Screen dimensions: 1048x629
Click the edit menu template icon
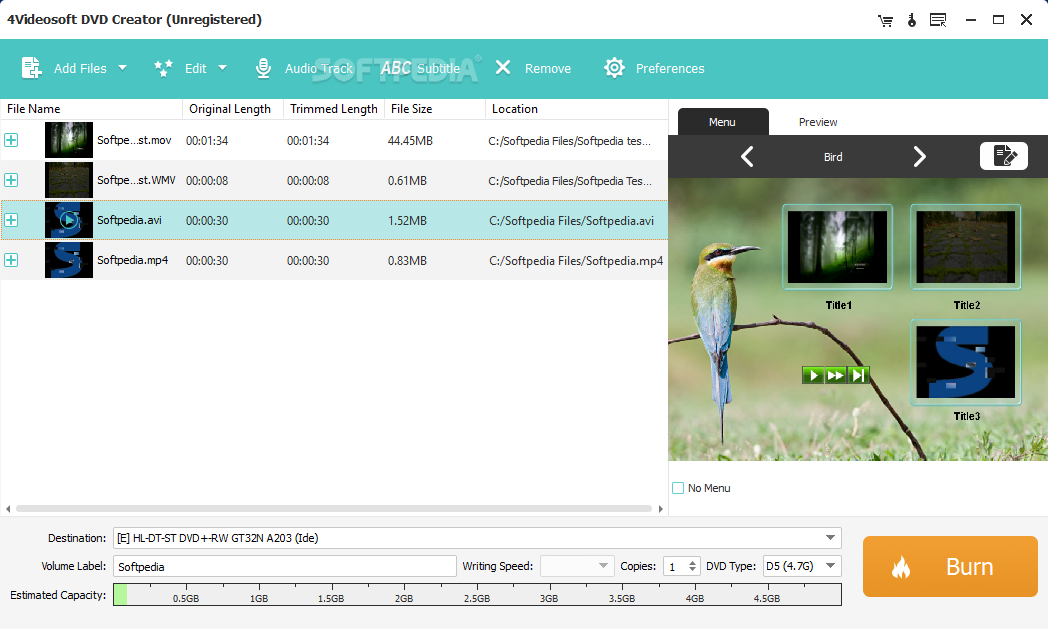point(1003,156)
